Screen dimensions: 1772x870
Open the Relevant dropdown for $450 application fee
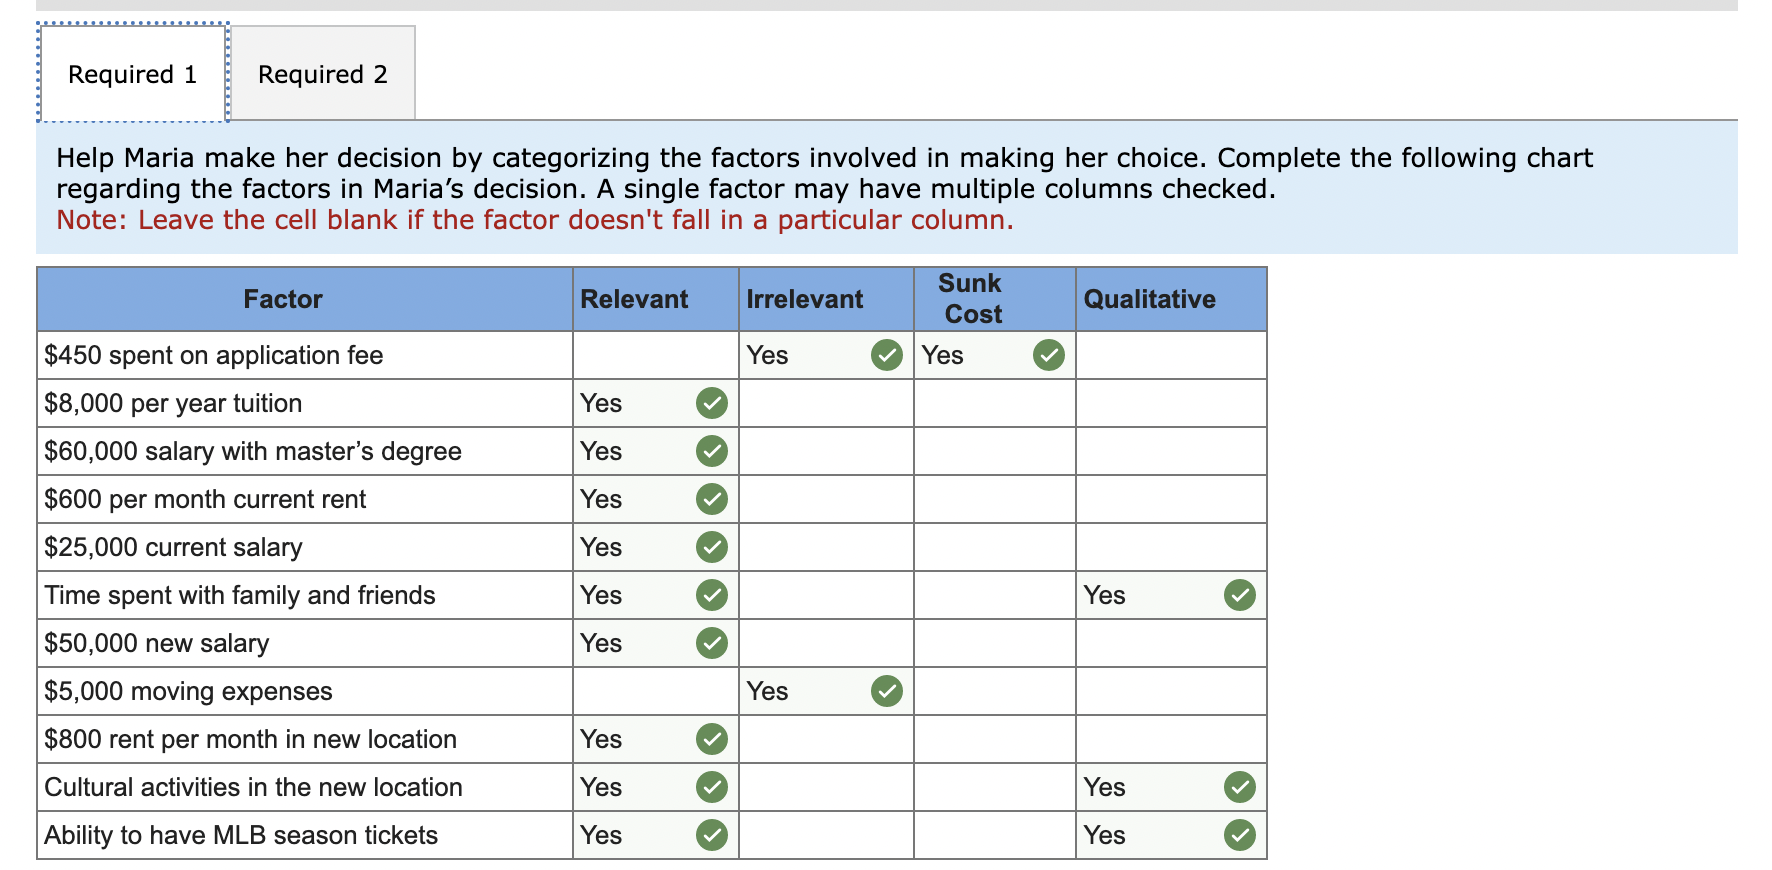tap(656, 355)
